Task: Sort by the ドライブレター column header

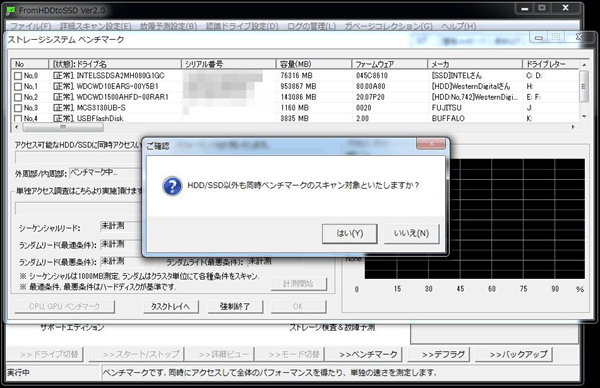Action: click(x=550, y=64)
